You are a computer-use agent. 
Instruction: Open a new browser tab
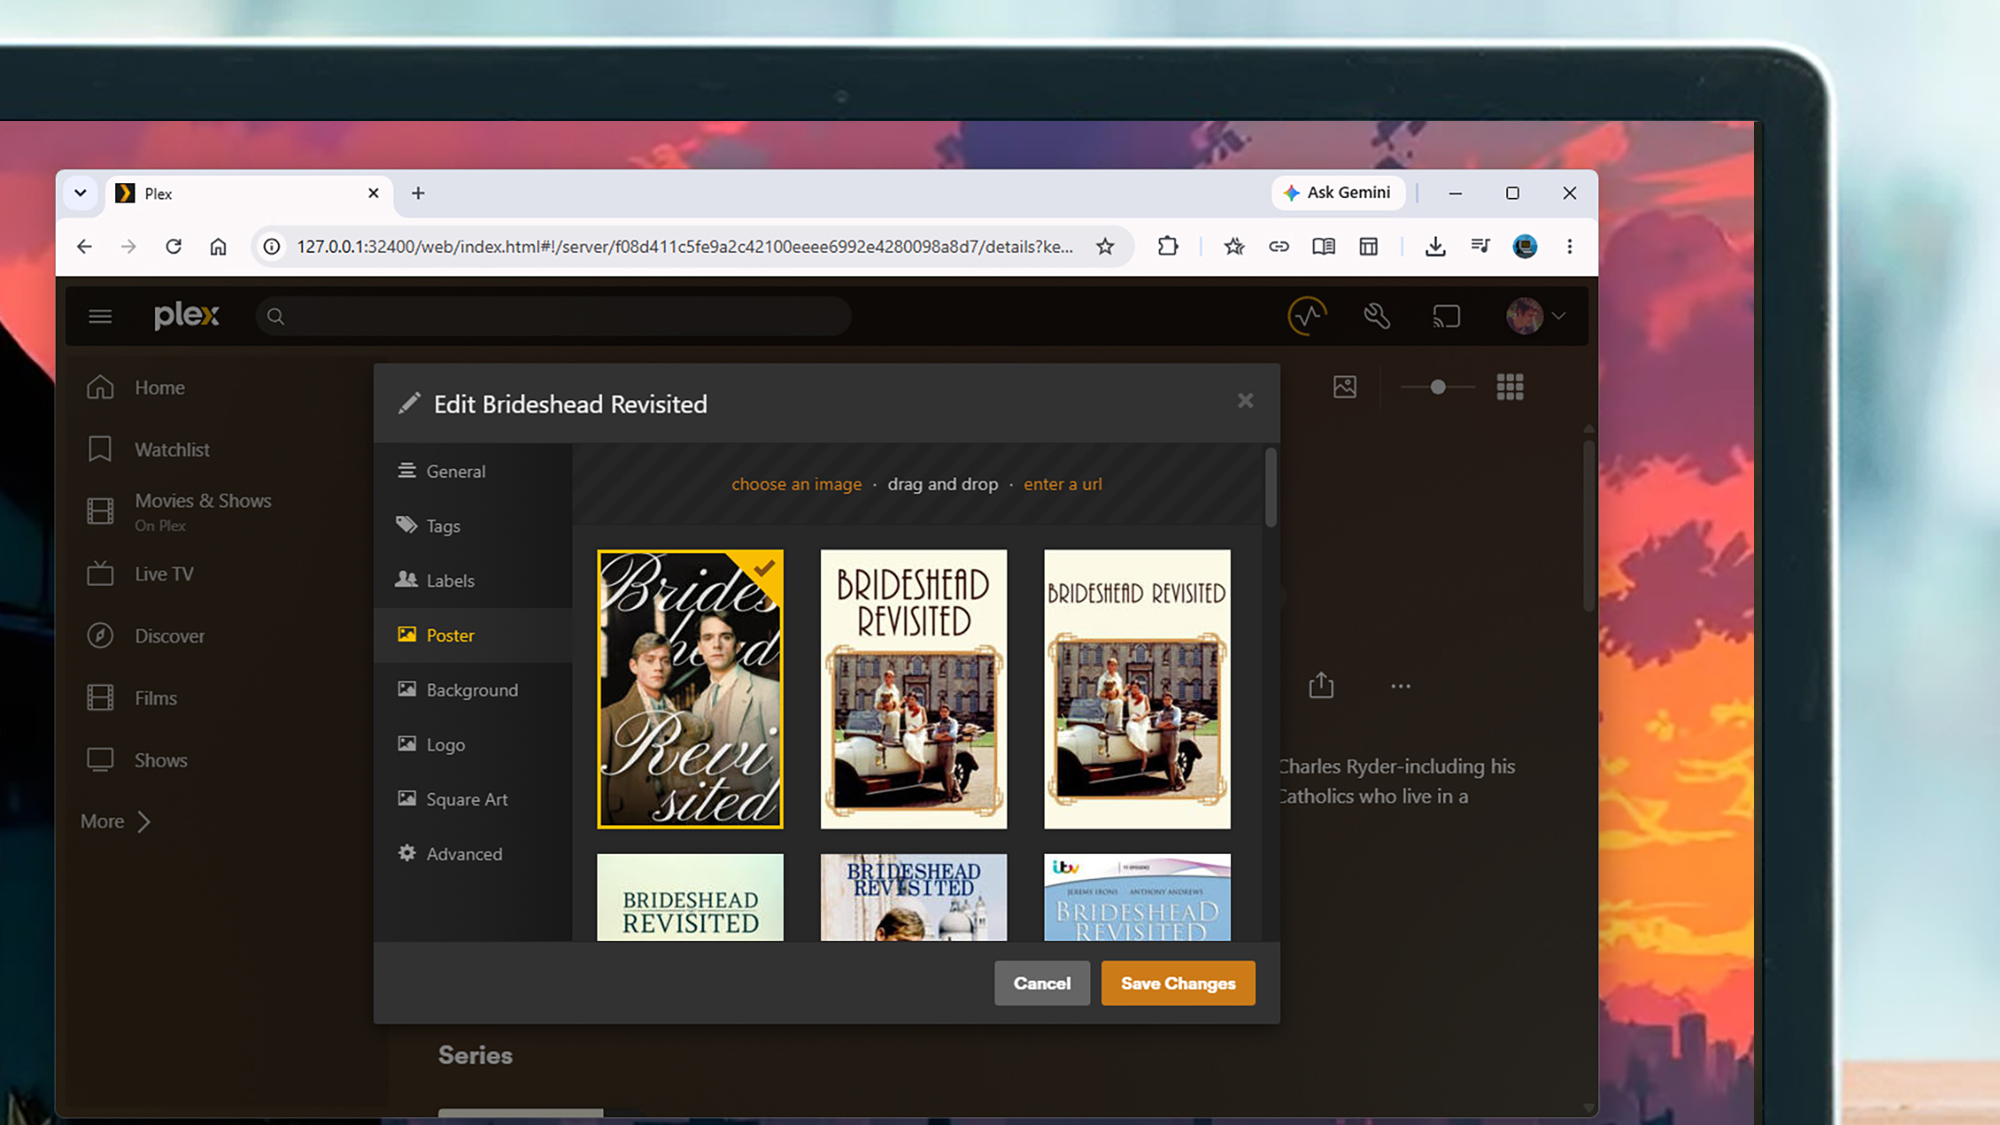[418, 193]
